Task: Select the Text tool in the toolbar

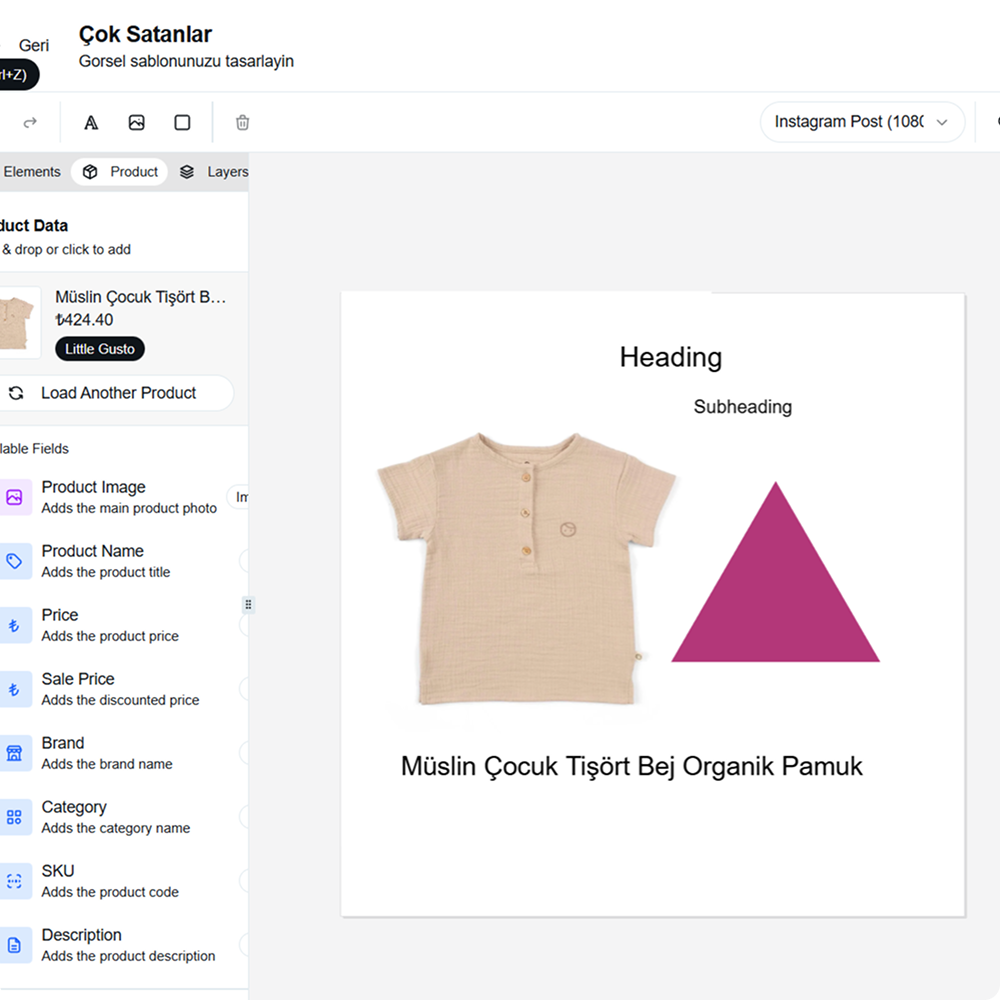Action: [91, 122]
